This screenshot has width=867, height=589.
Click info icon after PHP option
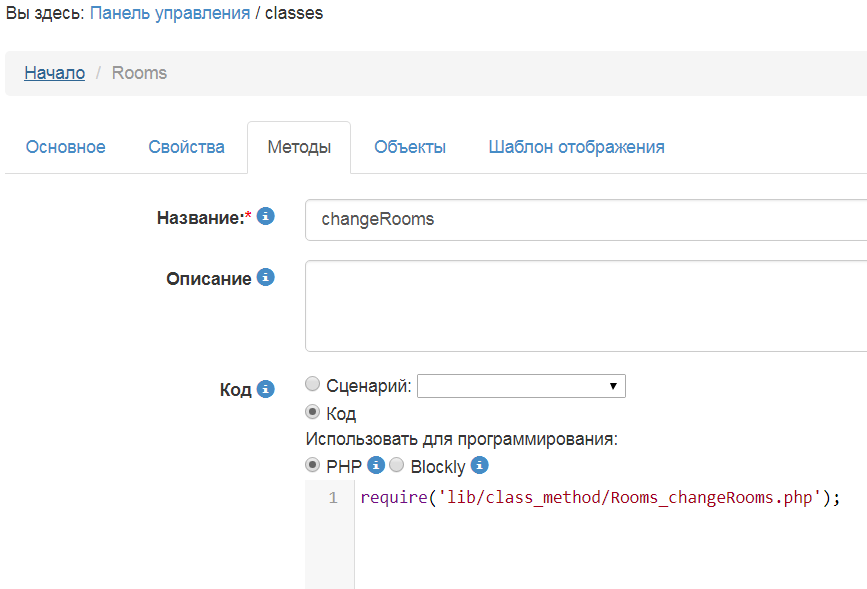(x=376, y=465)
